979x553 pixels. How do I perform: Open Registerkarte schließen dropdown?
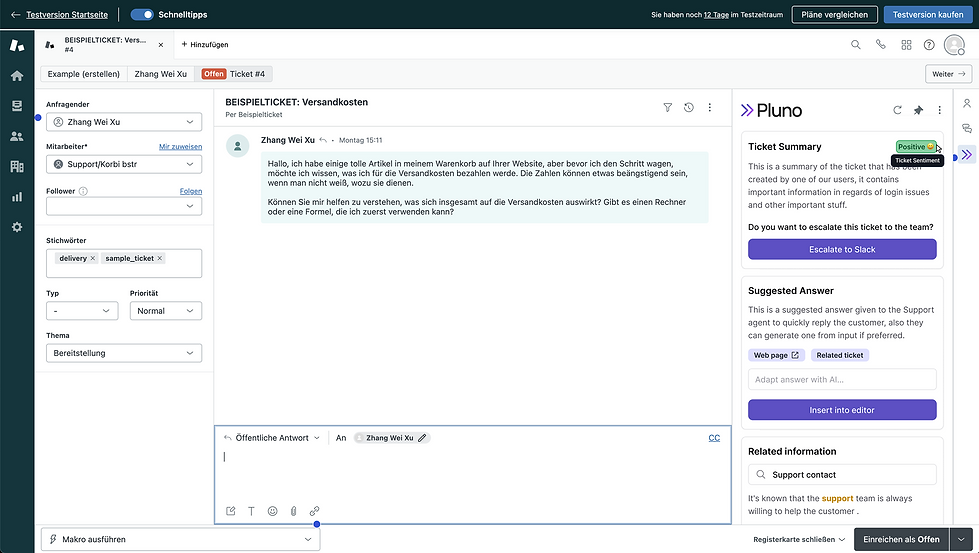799,539
